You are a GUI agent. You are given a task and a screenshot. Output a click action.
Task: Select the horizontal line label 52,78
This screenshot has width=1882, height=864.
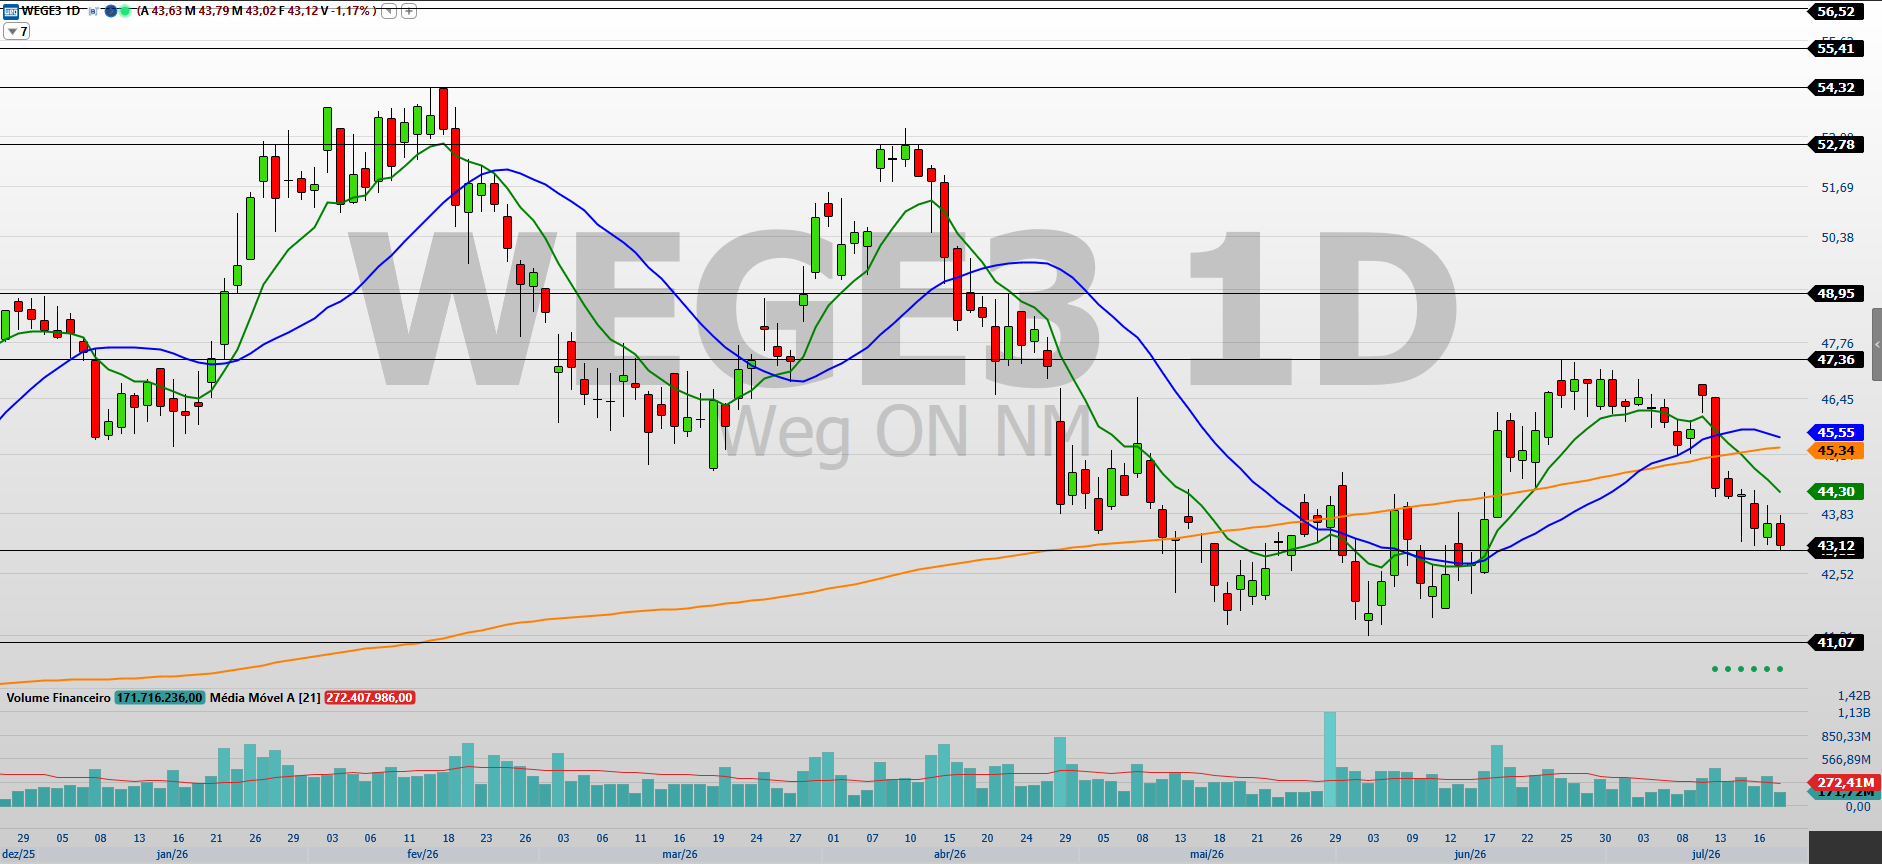pos(1836,144)
